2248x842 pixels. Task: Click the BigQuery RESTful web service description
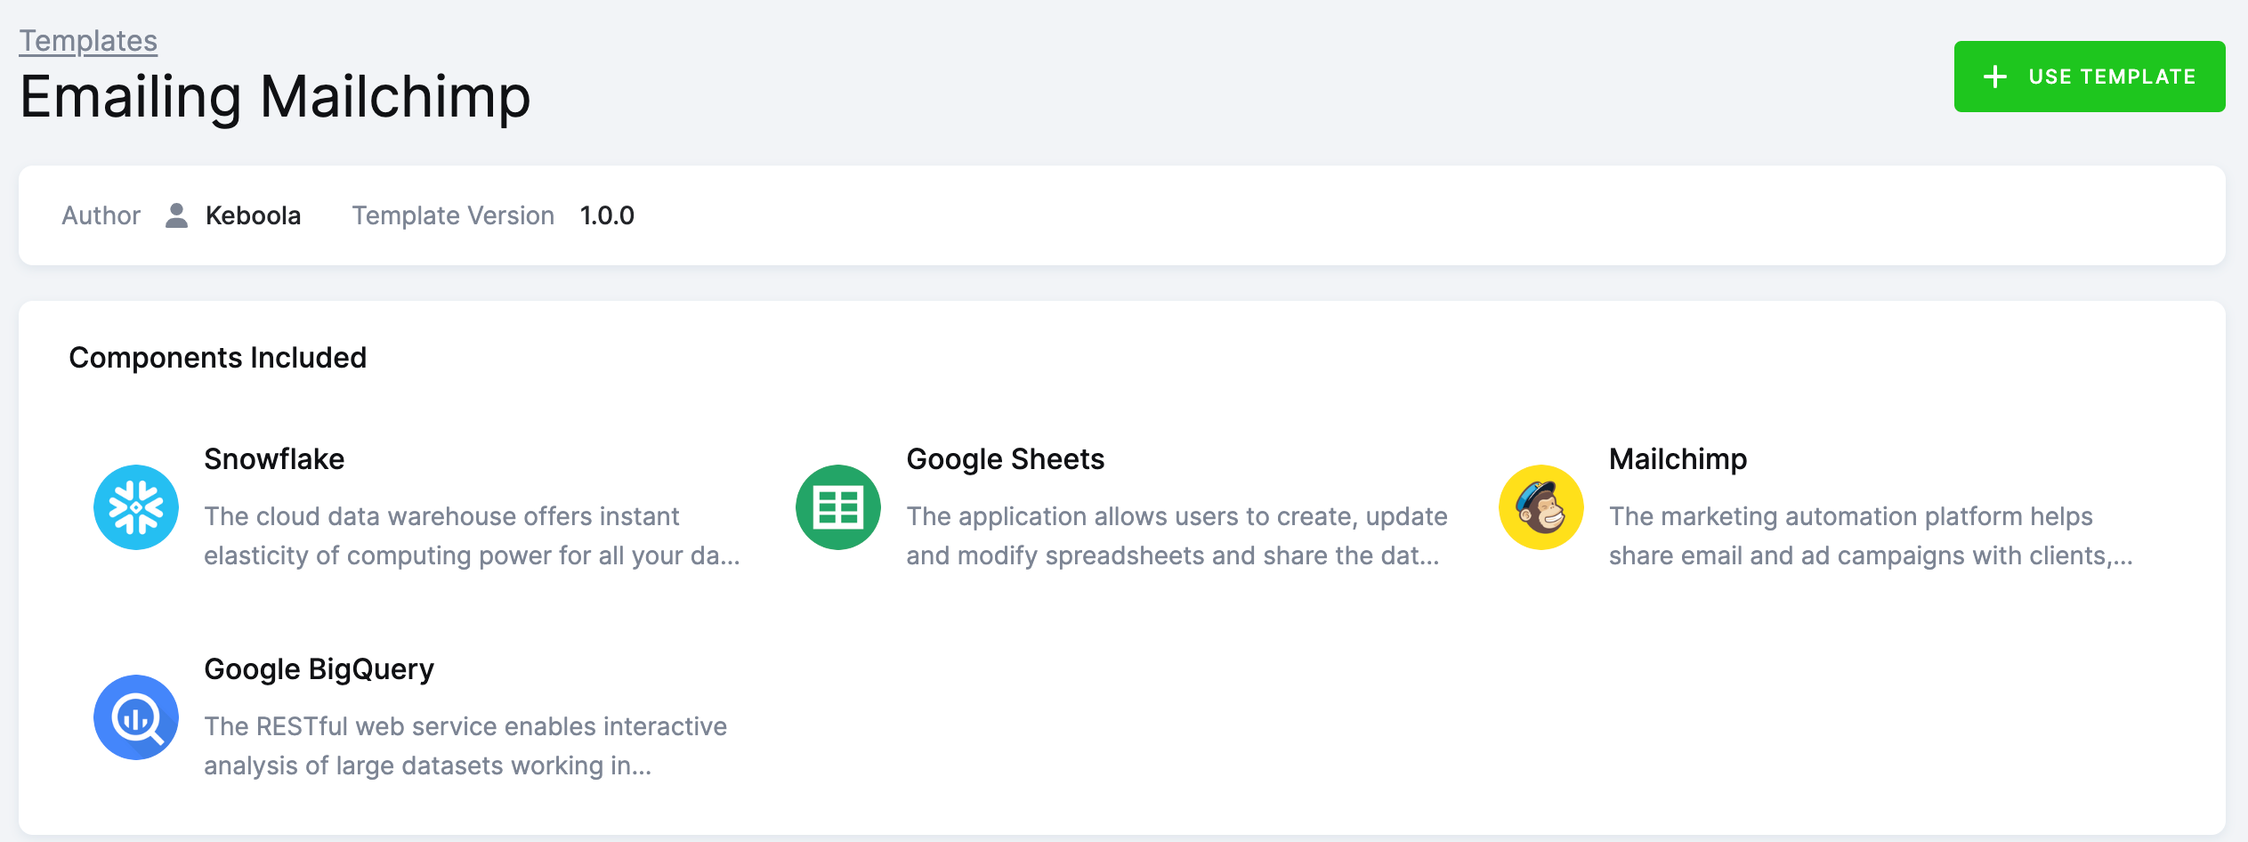(466, 745)
